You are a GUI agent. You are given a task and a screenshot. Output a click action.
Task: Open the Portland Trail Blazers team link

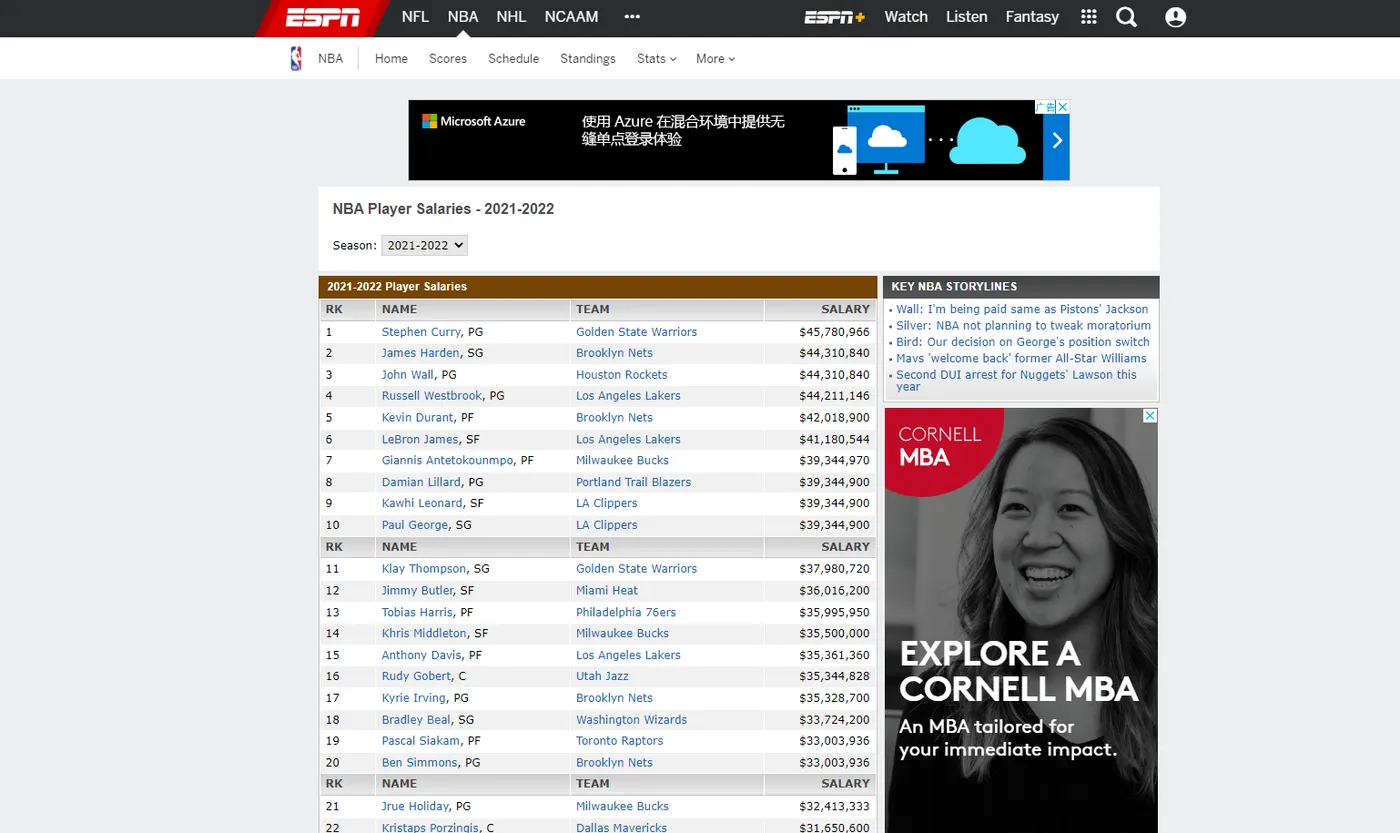pyautogui.click(x=634, y=482)
